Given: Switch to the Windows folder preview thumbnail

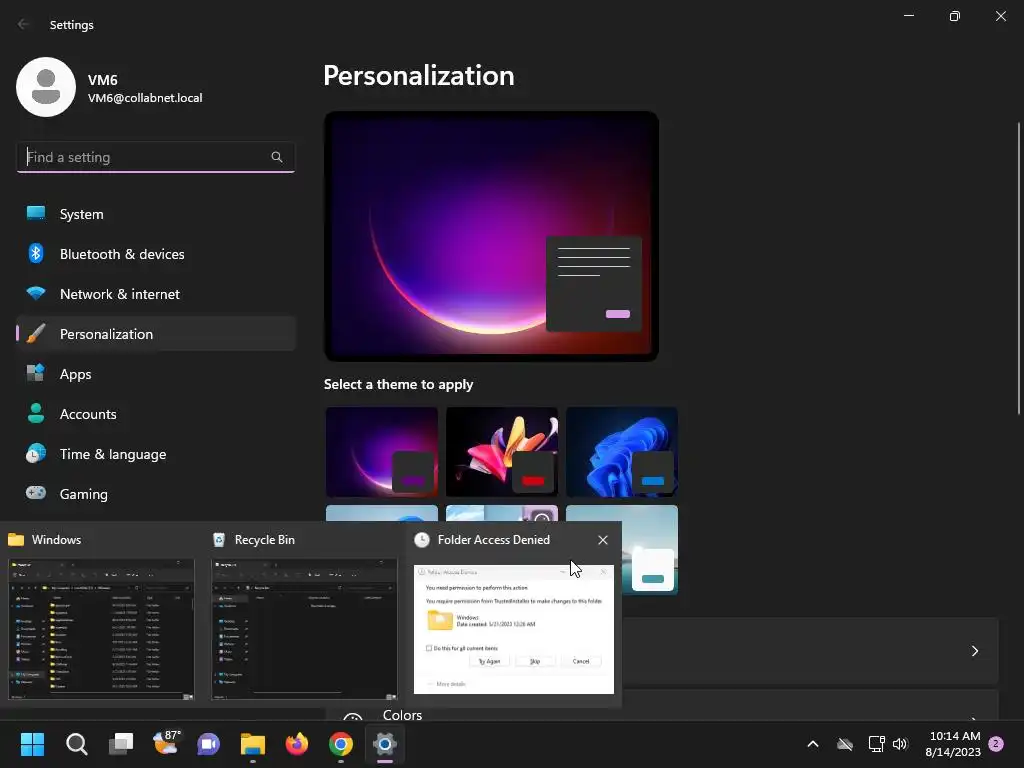Looking at the screenshot, I should click(x=101, y=629).
